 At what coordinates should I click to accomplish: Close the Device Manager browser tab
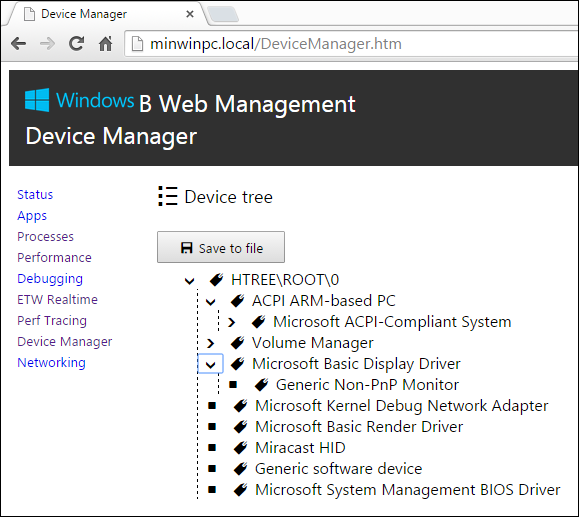190,14
